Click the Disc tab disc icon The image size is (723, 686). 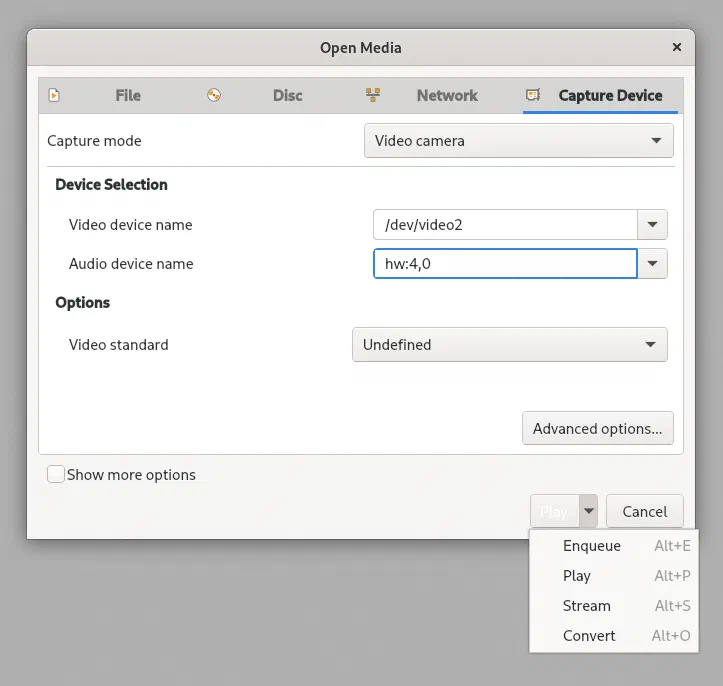click(x=213, y=95)
